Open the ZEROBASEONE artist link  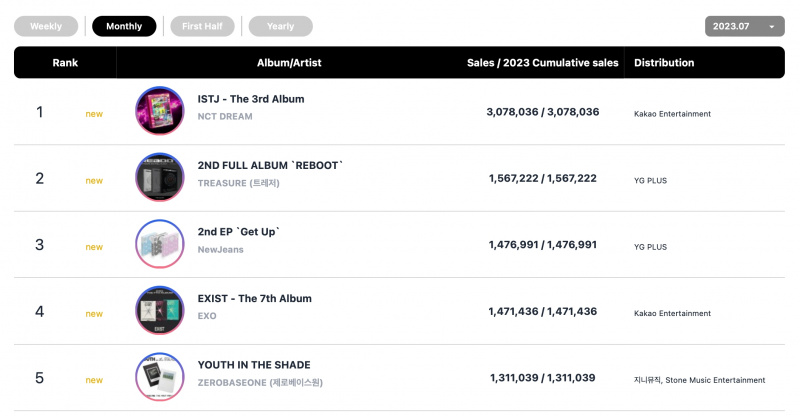(x=260, y=382)
